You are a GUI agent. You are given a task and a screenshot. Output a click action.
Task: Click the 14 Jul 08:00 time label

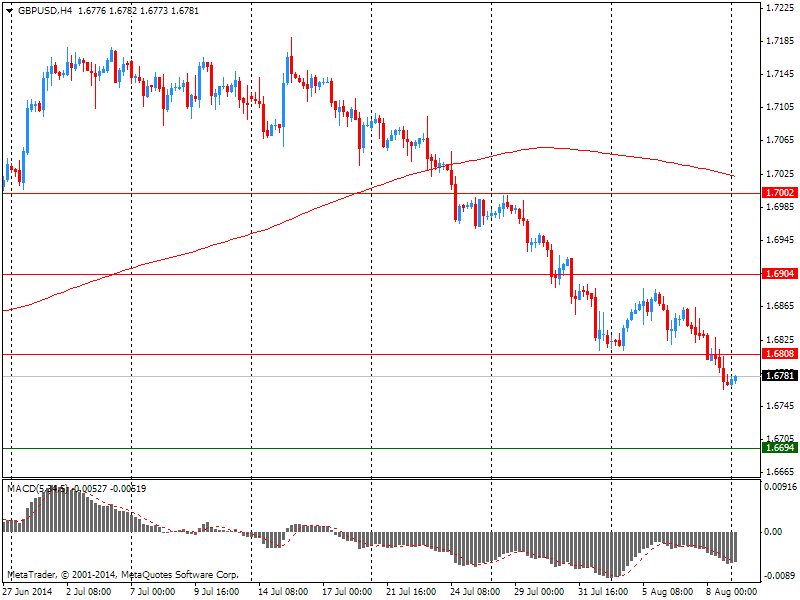pyautogui.click(x=283, y=592)
